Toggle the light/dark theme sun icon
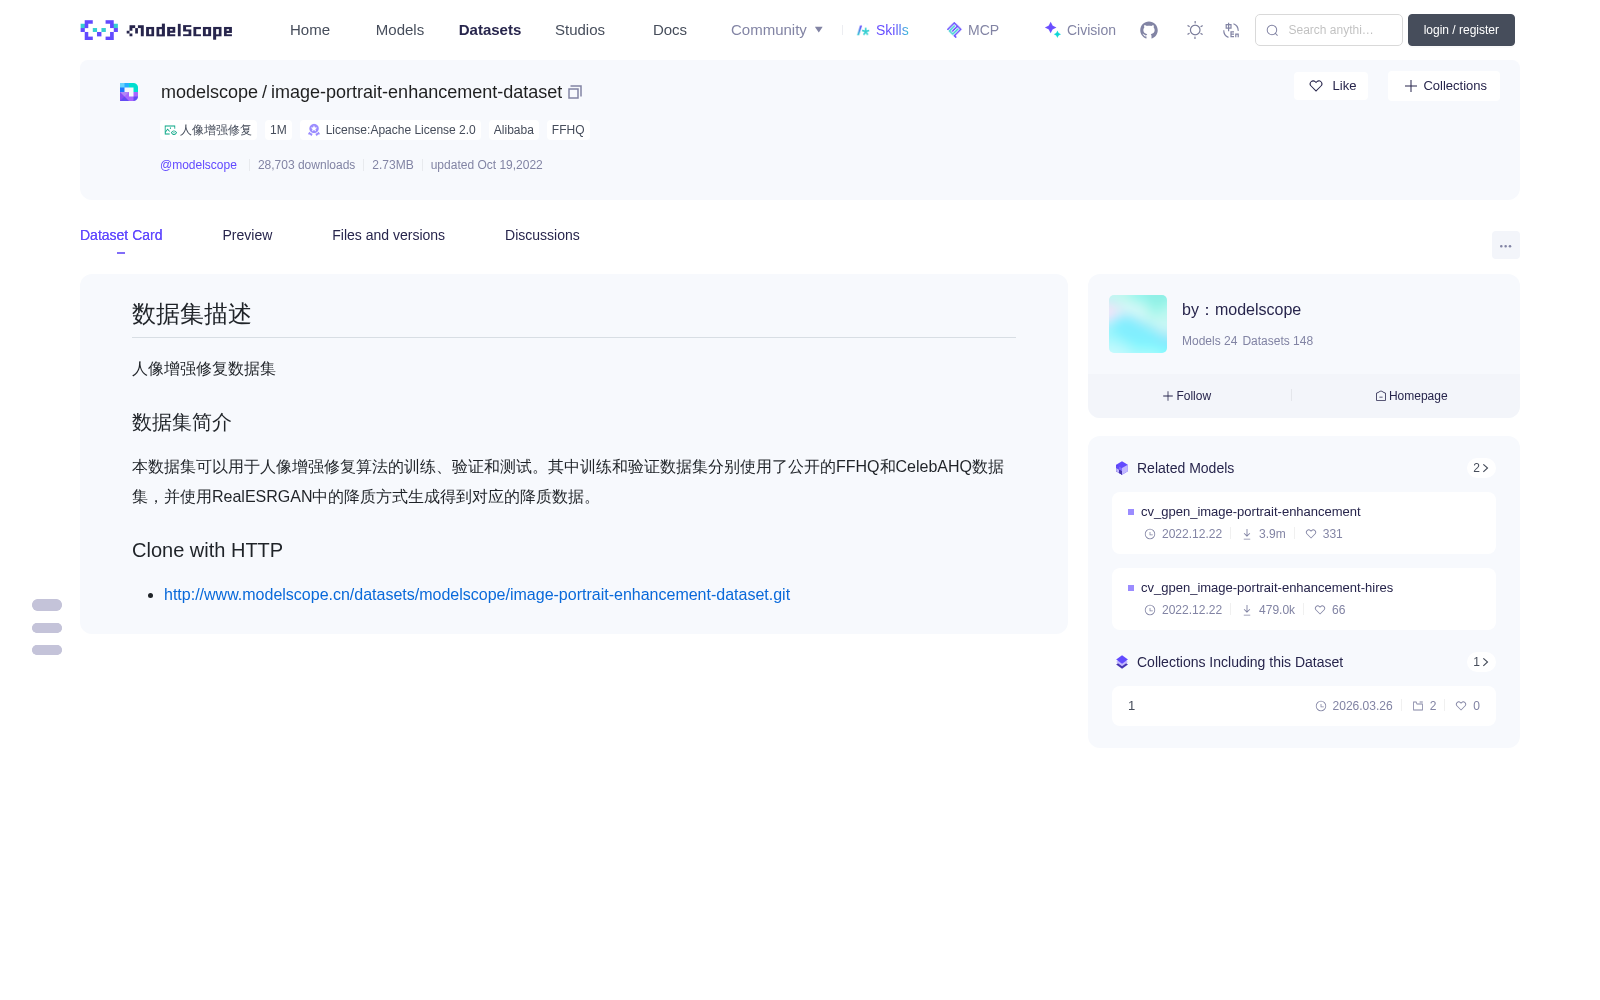 (x=1194, y=30)
